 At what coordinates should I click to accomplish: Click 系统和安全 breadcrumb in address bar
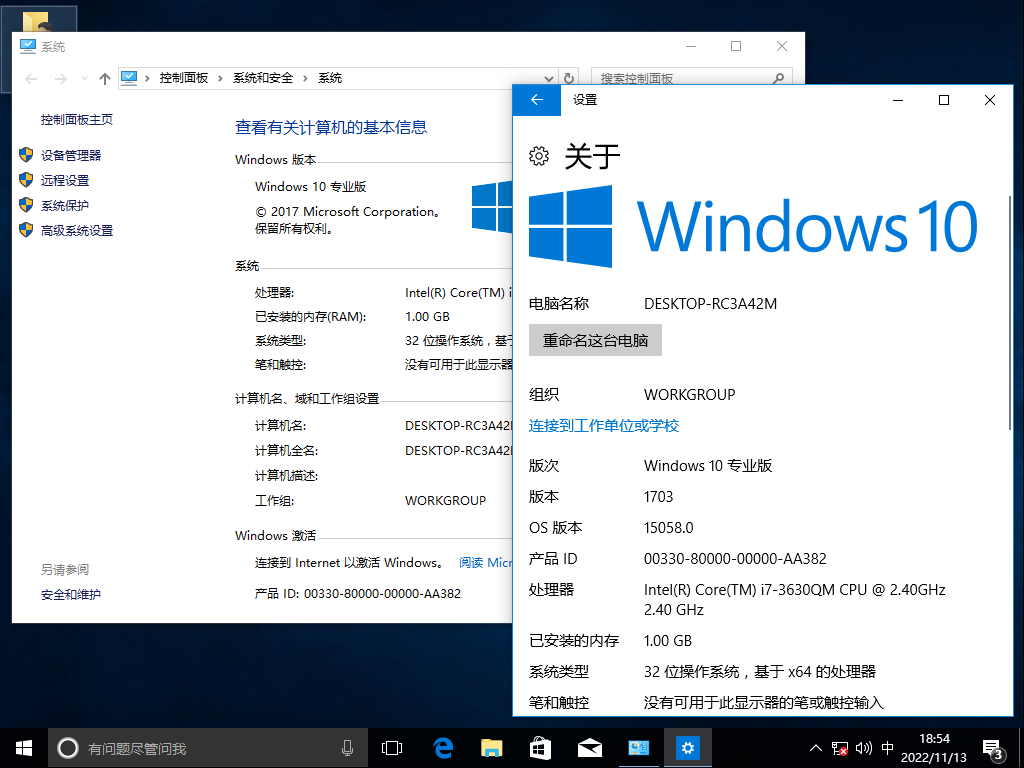263,78
